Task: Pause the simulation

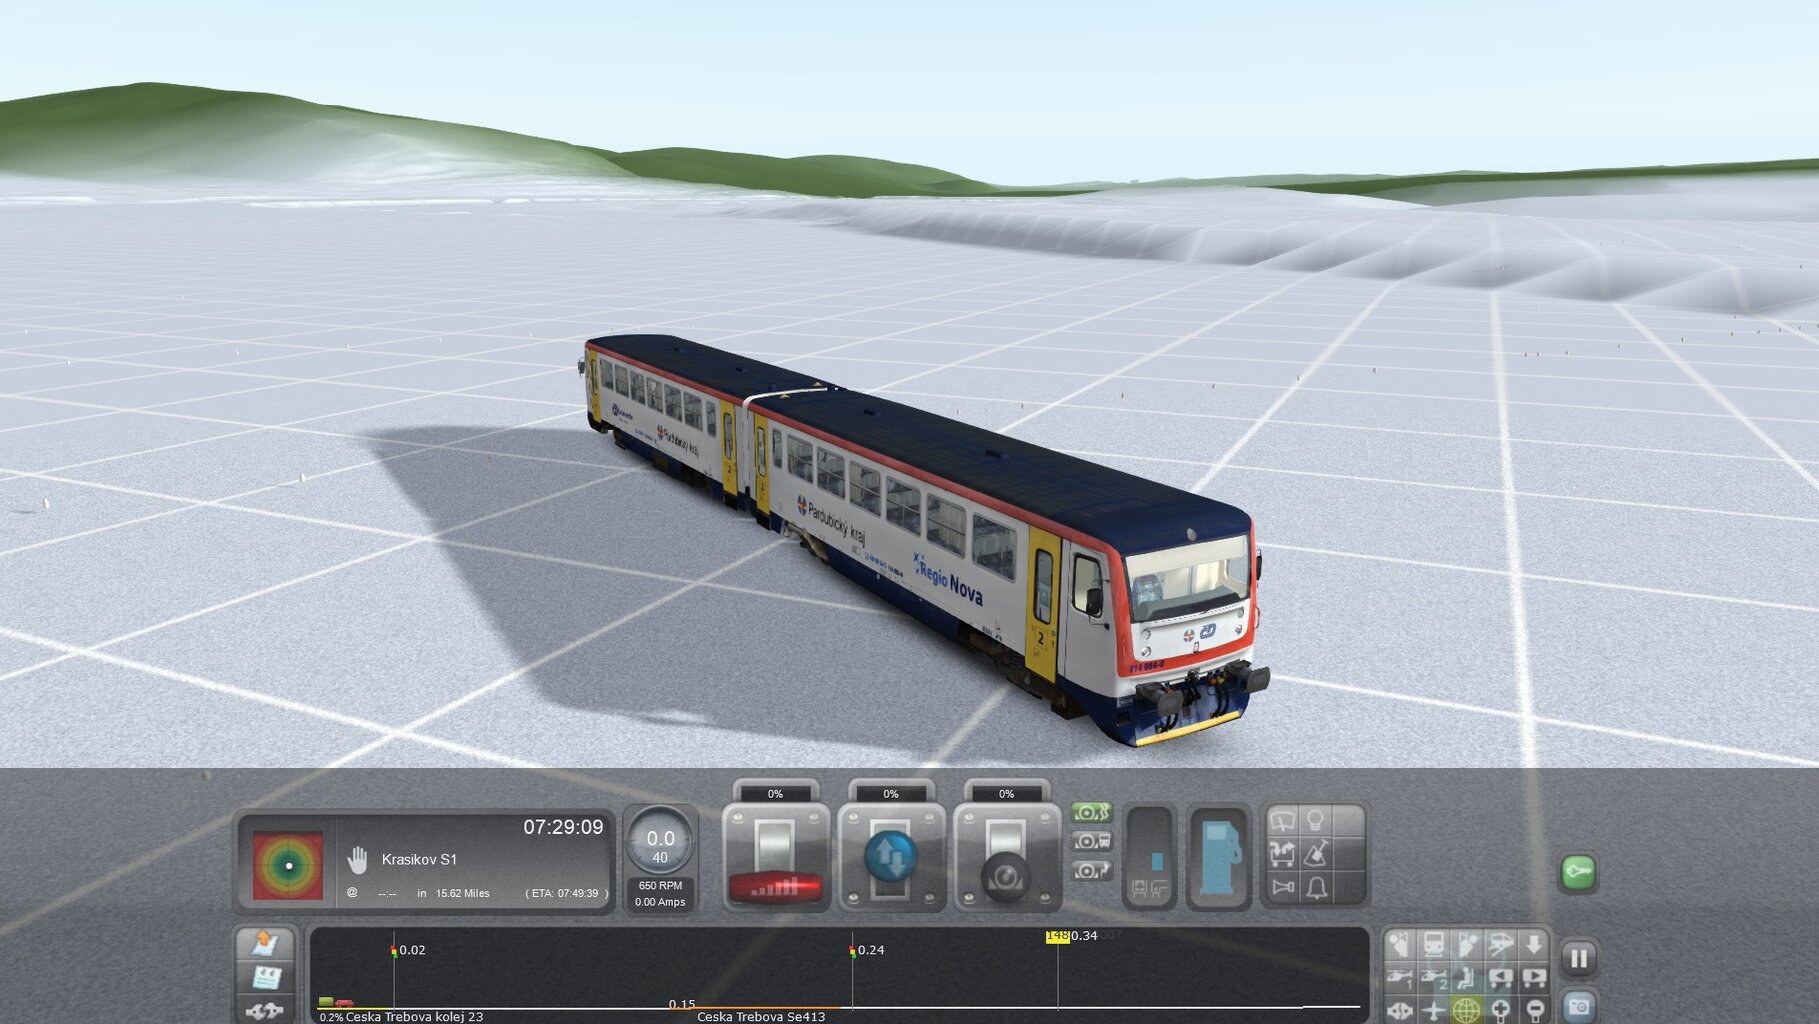Action: pyautogui.click(x=1578, y=959)
